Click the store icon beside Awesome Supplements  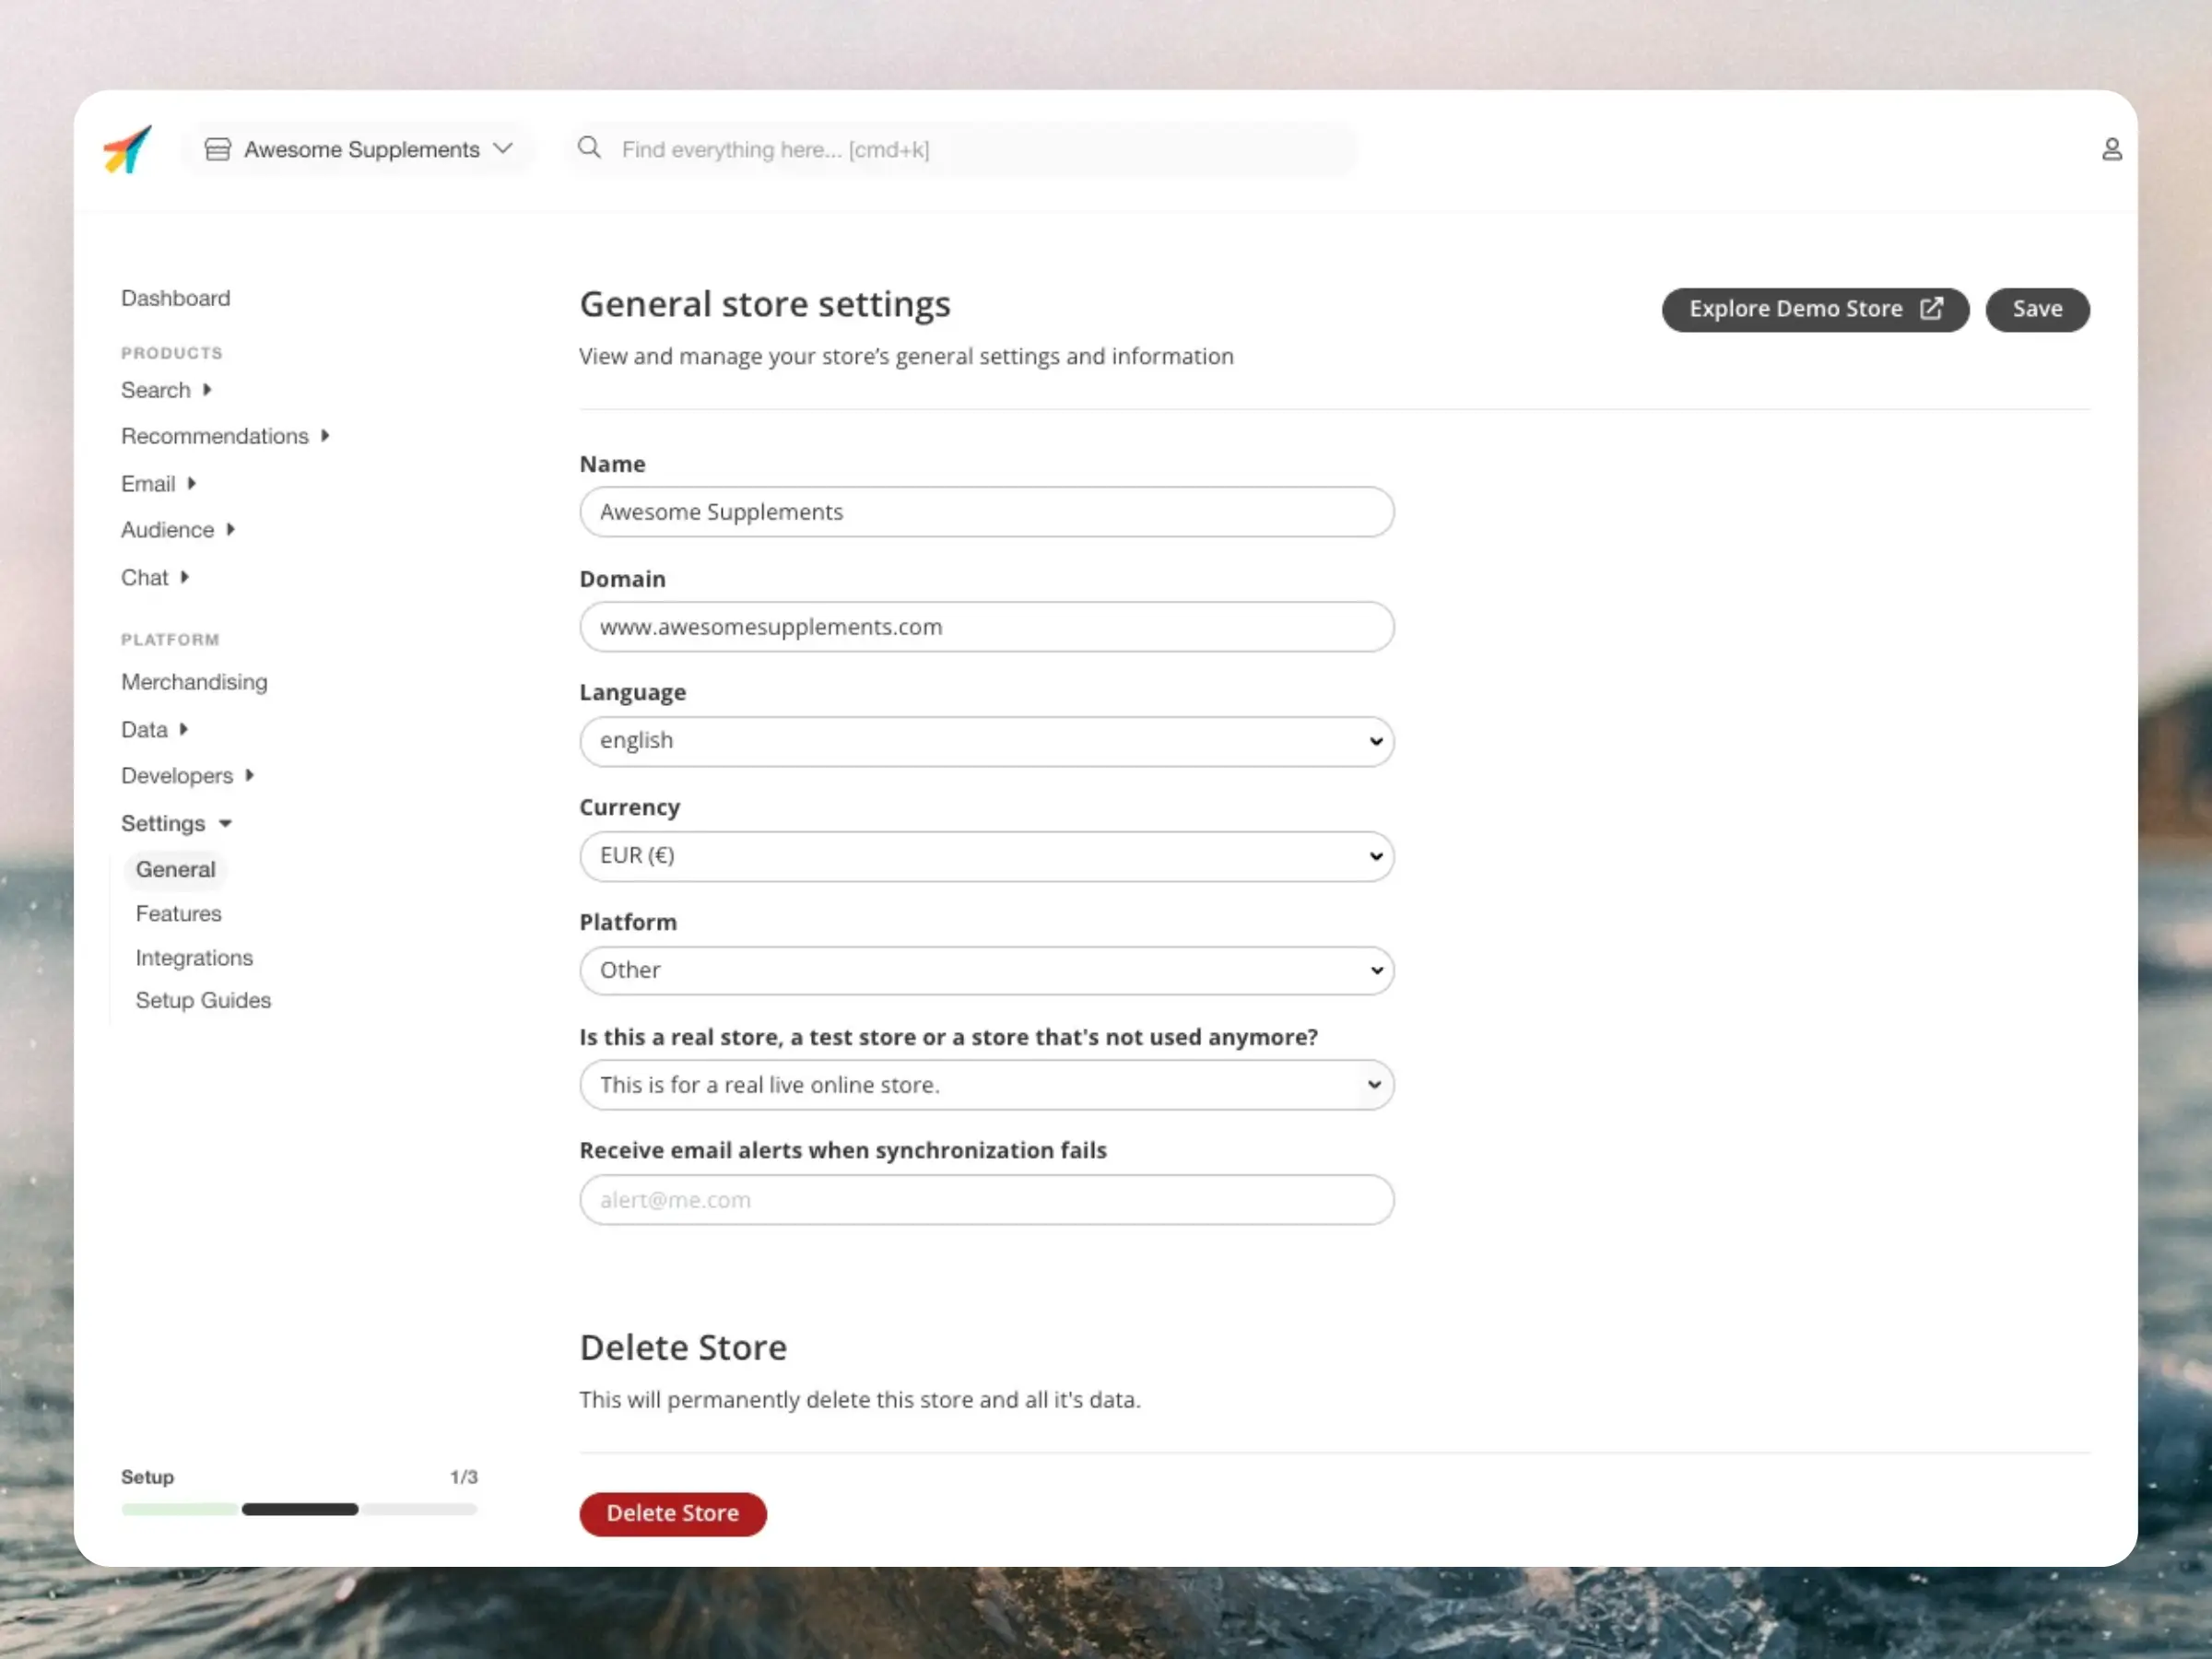(x=217, y=150)
